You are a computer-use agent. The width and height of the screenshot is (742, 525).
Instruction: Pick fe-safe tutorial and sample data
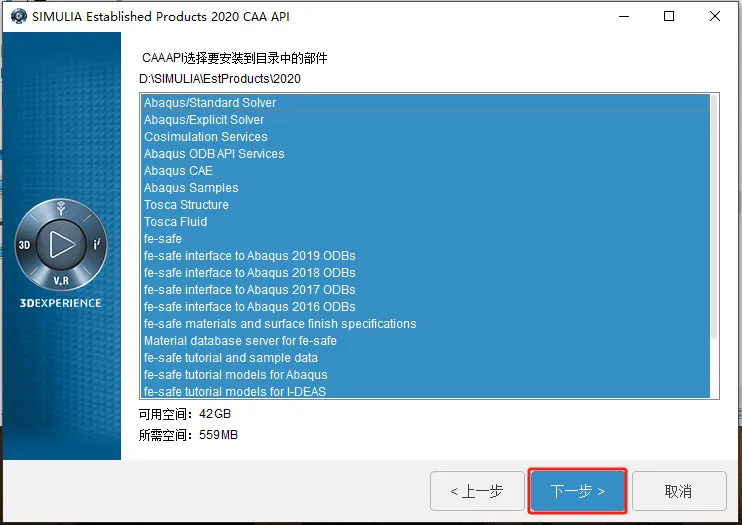coord(425,358)
